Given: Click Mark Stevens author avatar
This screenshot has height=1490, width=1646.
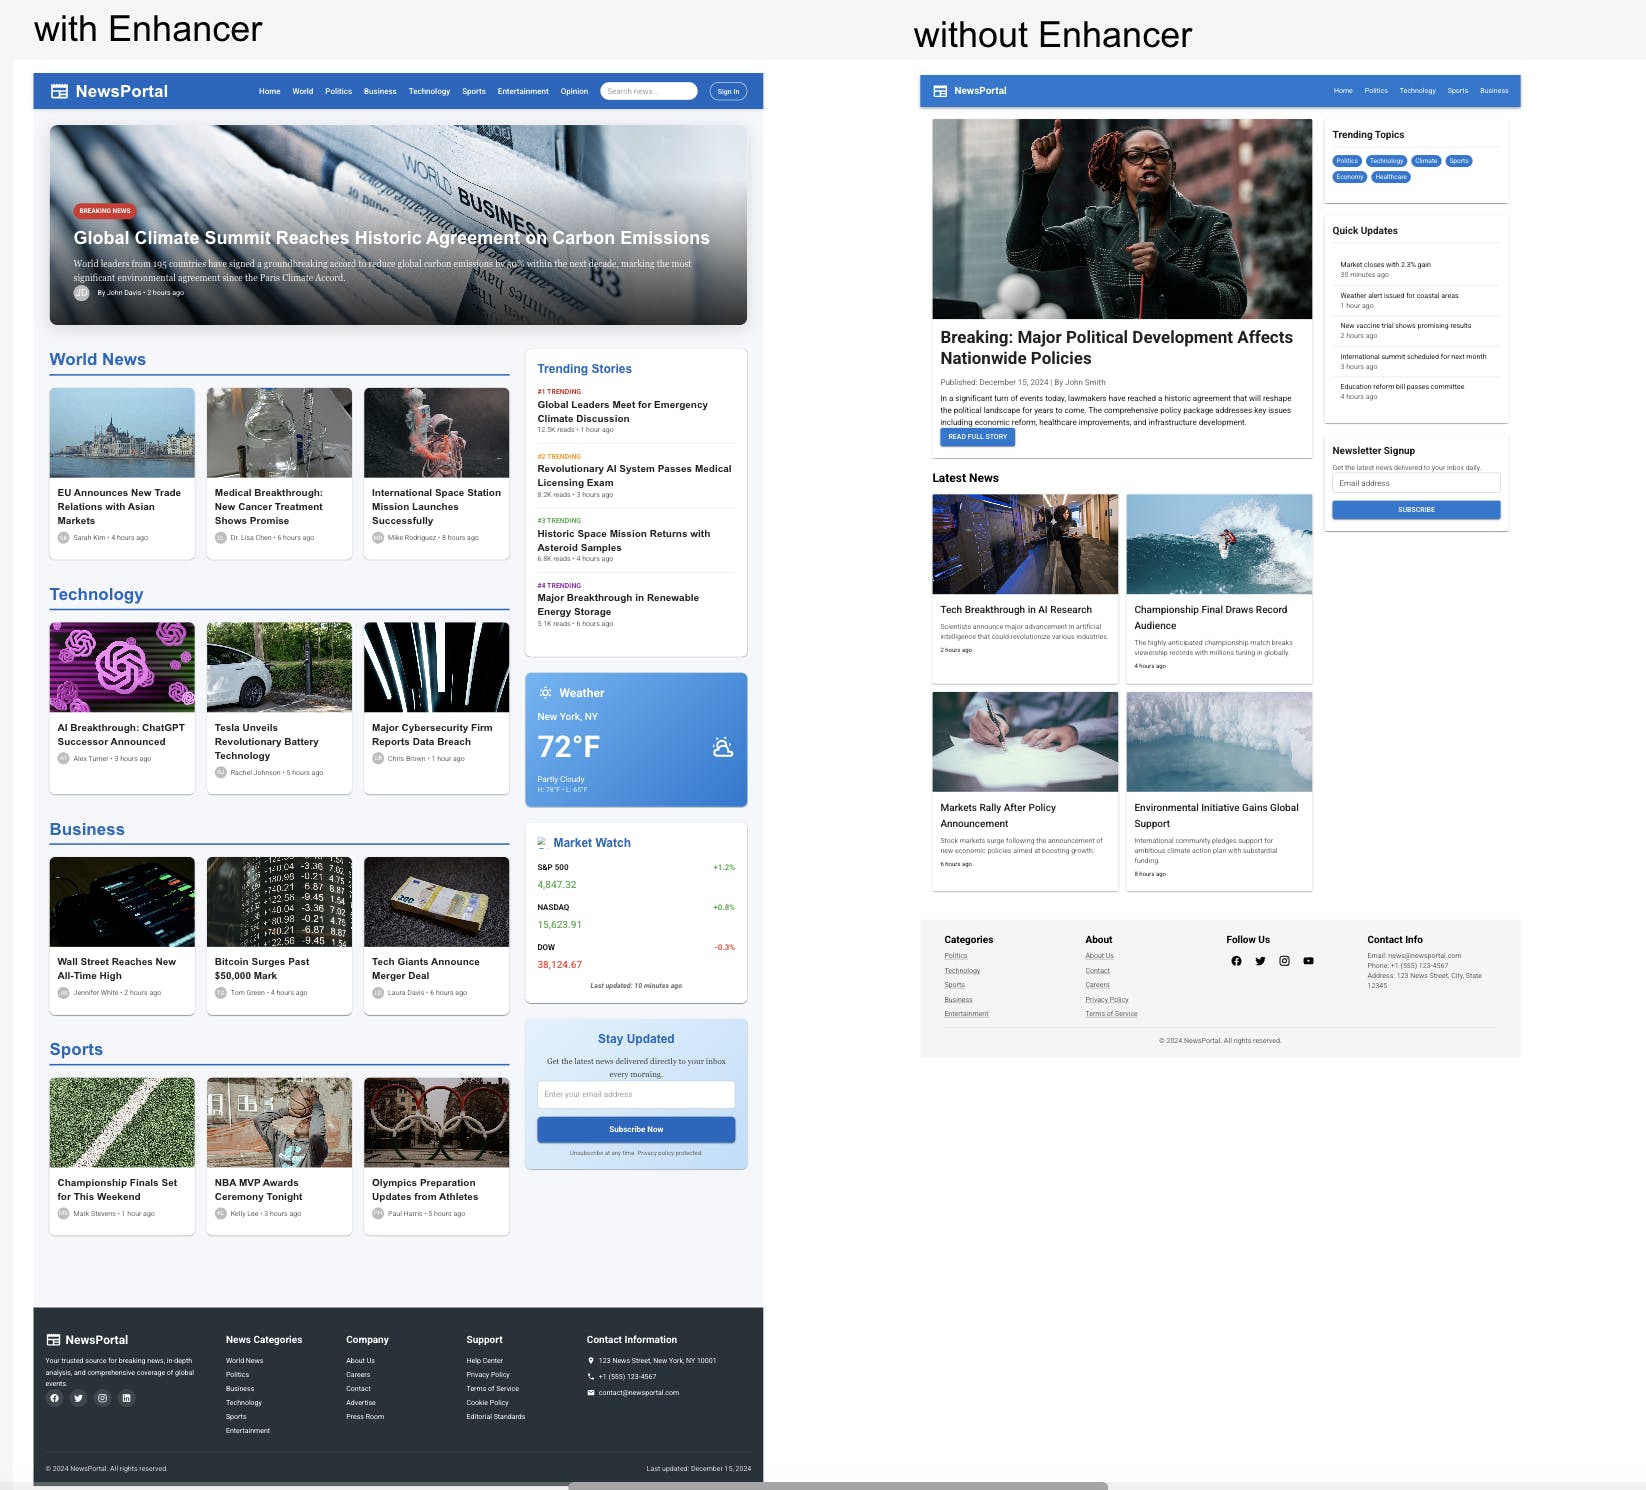Looking at the screenshot, I should pyautogui.click(x=63, y=1213).
